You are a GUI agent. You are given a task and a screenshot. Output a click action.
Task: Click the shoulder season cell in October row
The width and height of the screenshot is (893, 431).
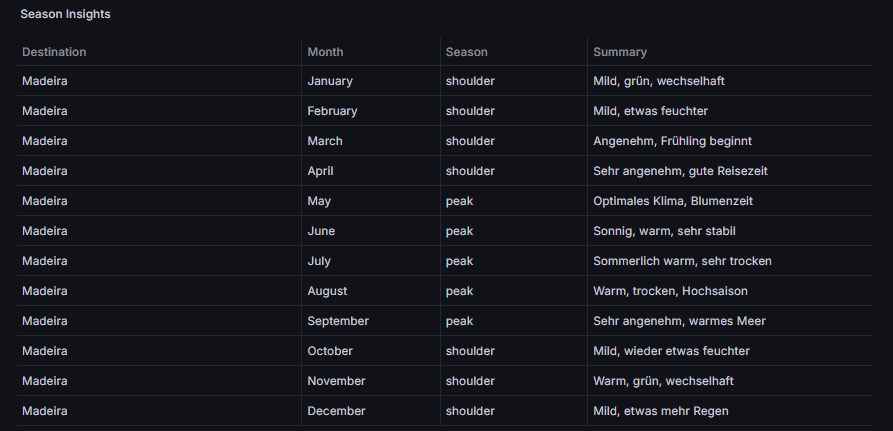470,351
